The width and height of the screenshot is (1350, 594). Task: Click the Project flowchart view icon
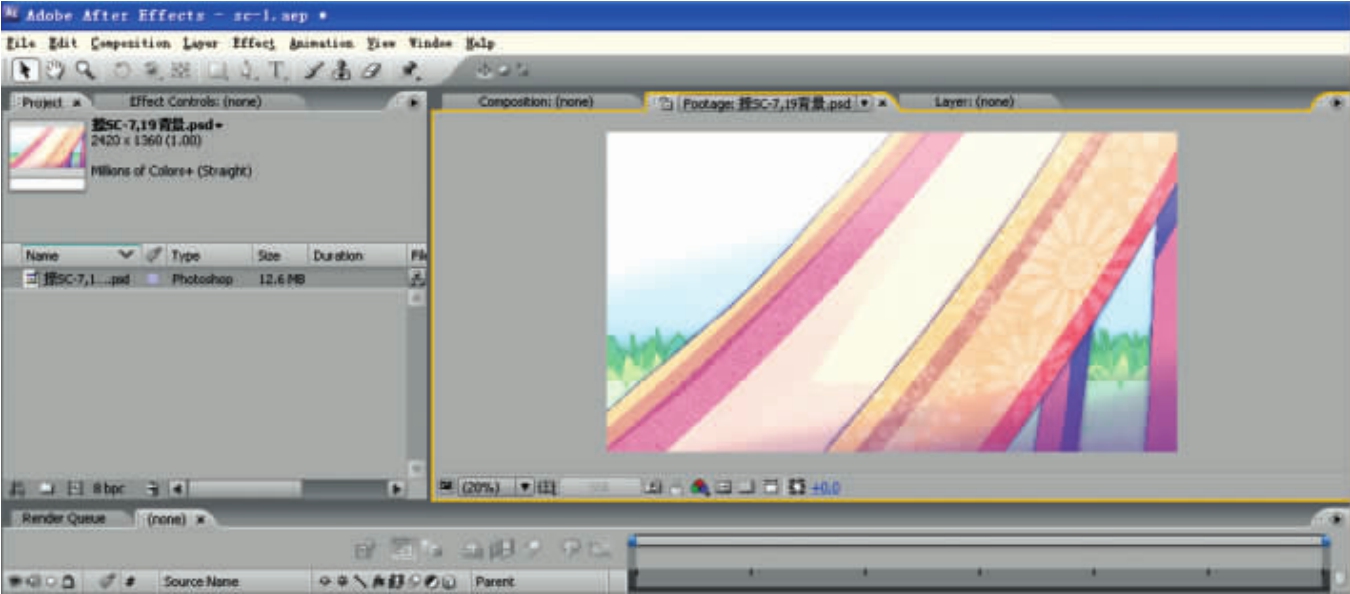(x=417, y=280)
